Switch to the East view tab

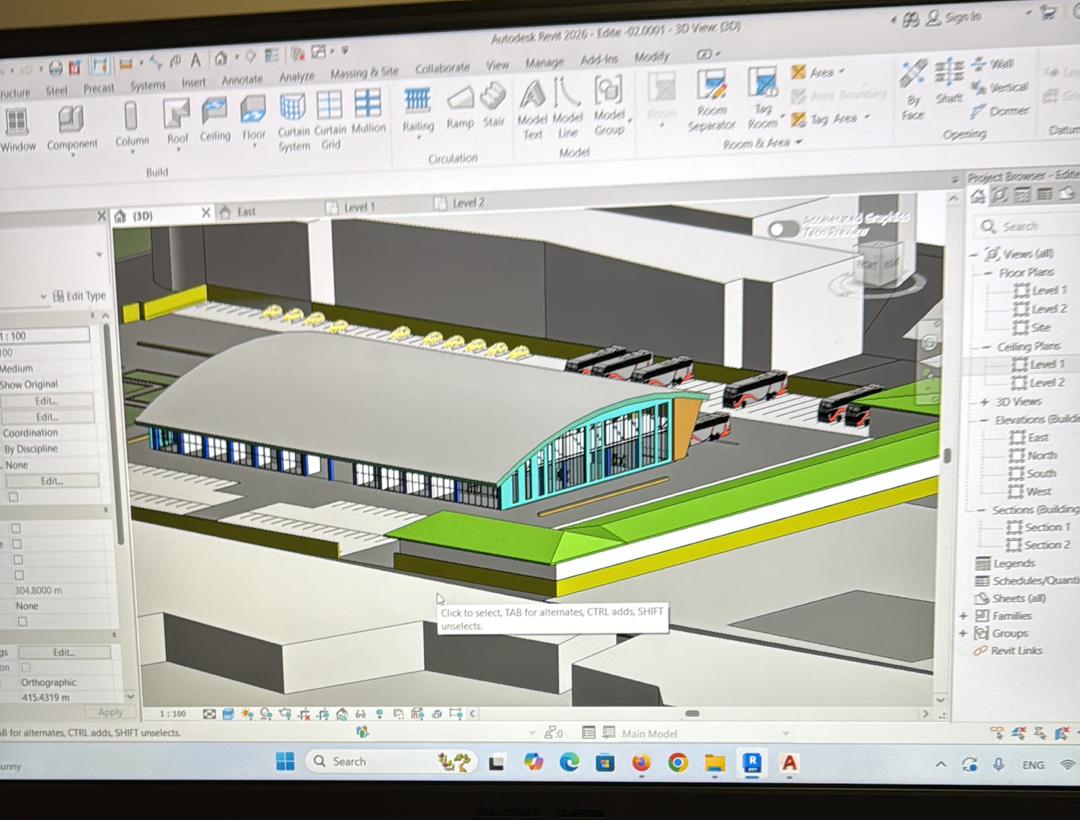tap(245, 212)
